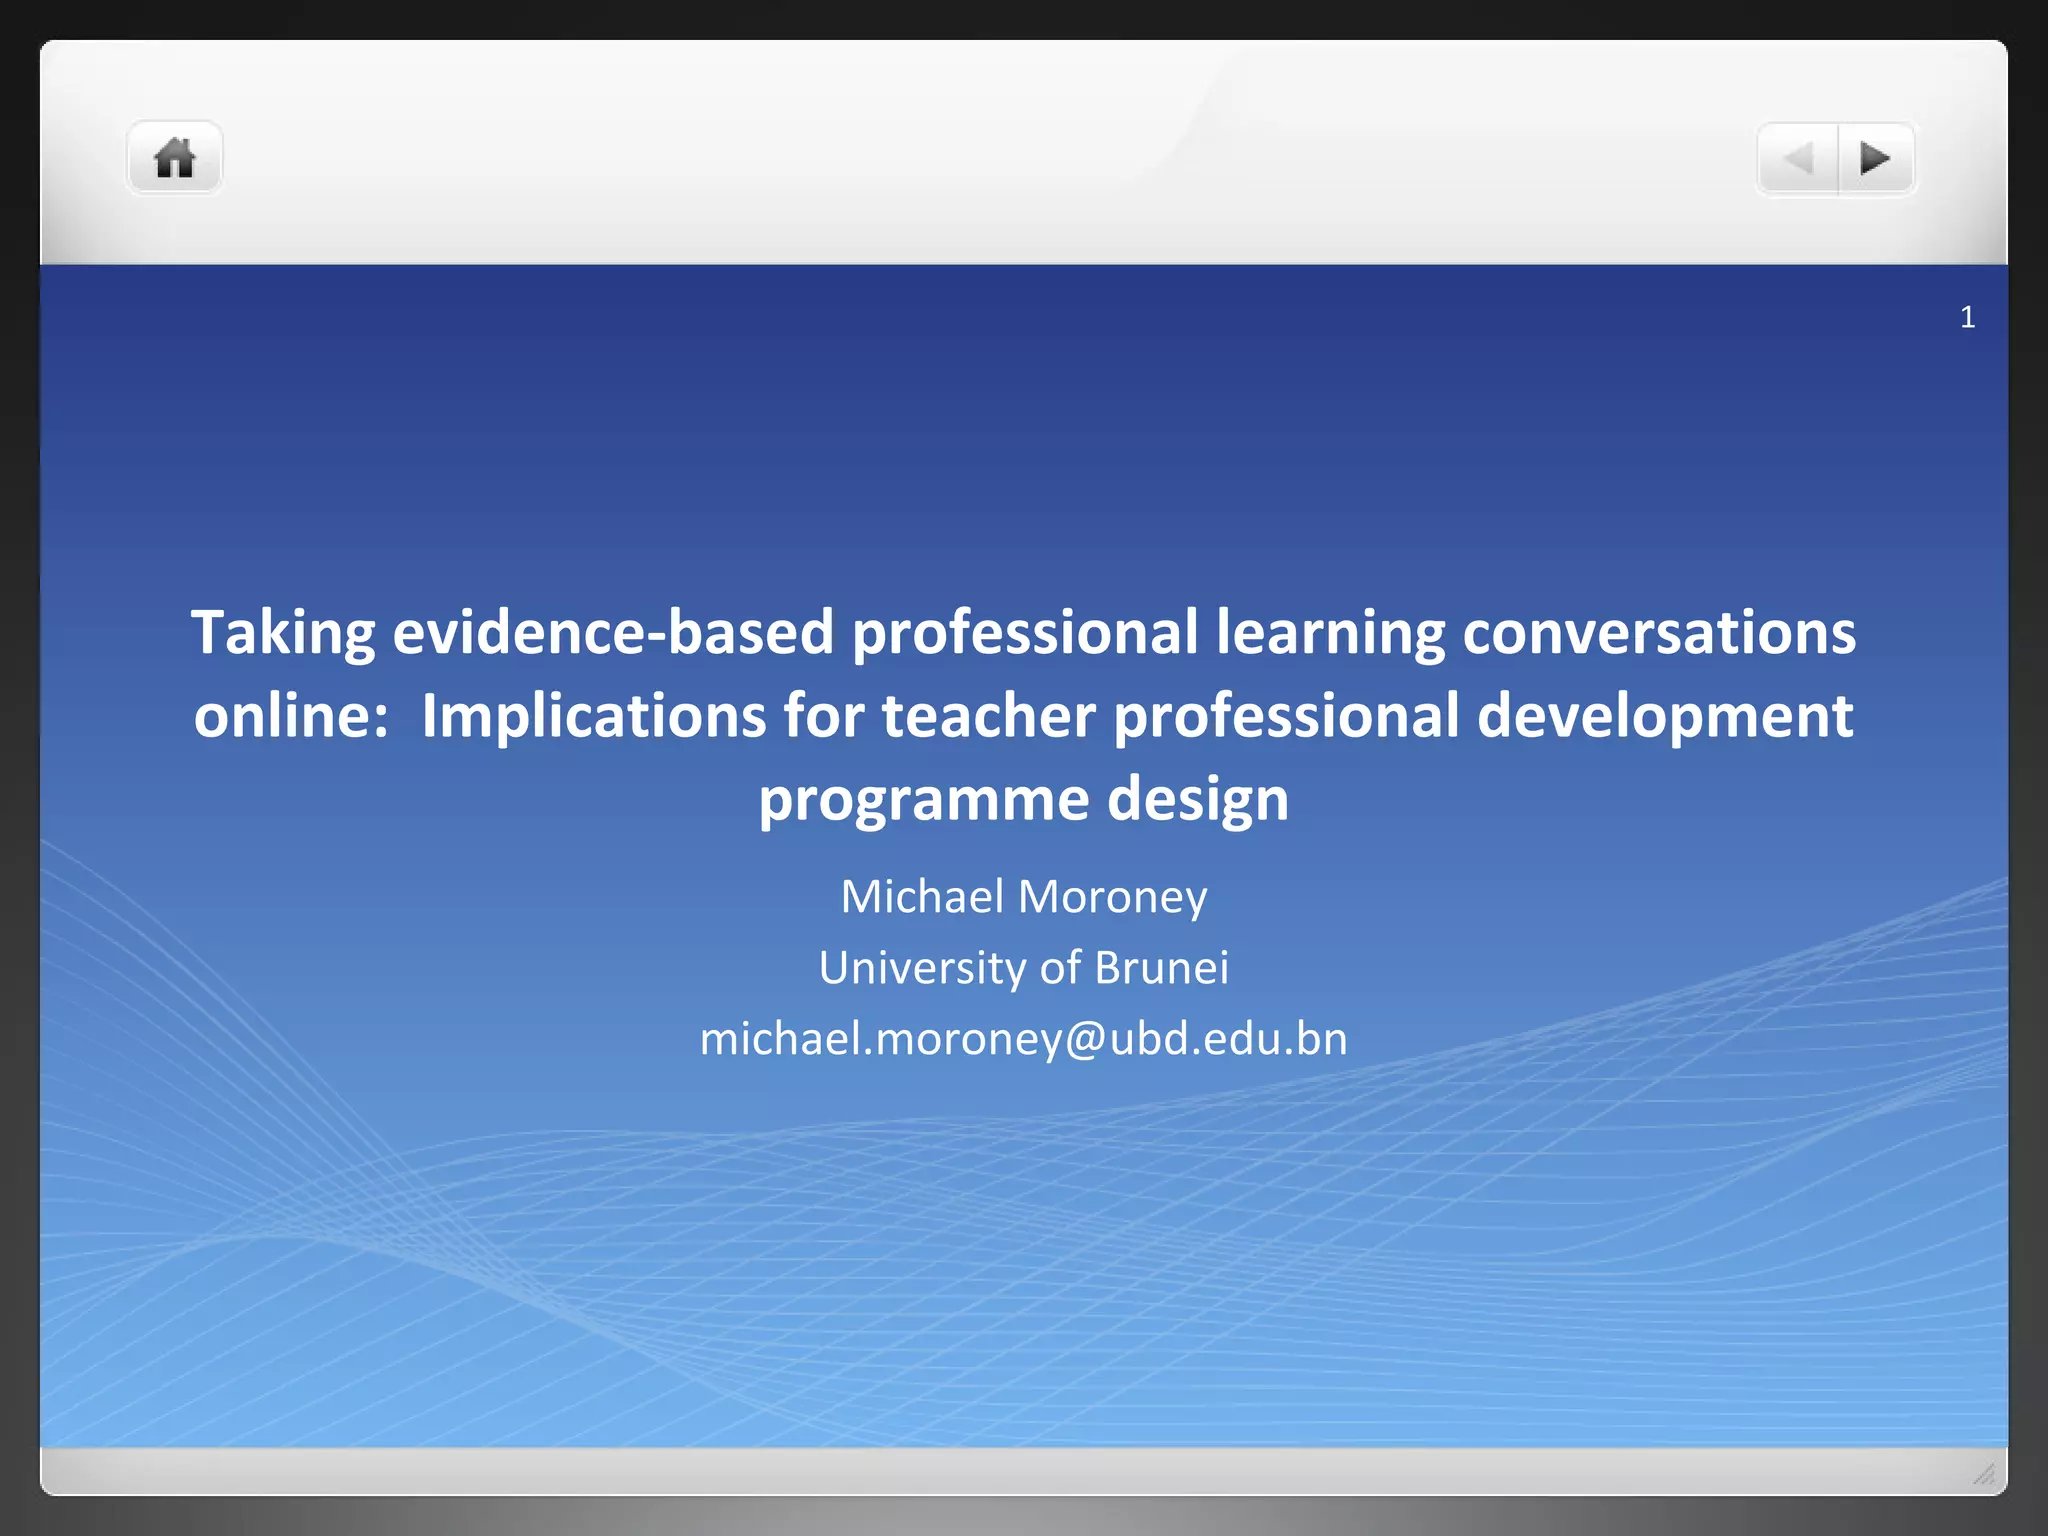Screen dimensions: 2048x1536
Task: Click the word online: in title
Action: [x=291, y=716]
